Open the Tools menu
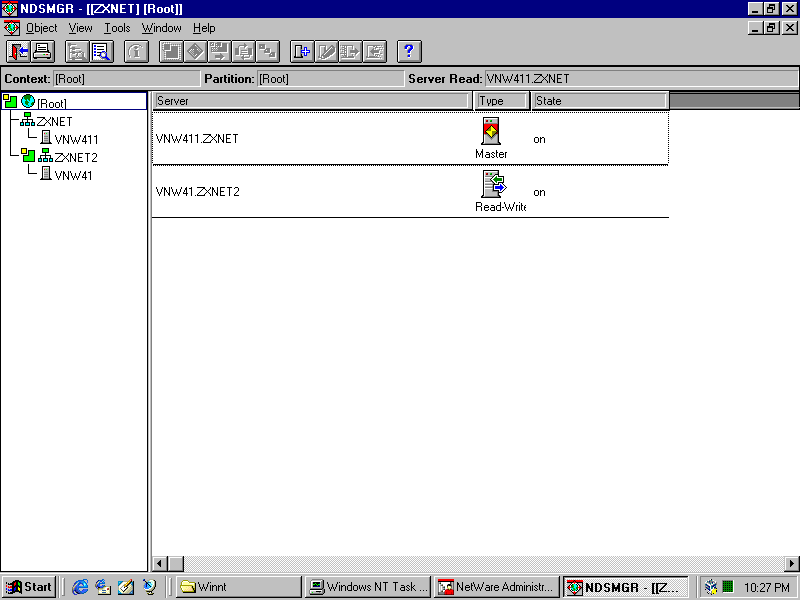The height and width of the screenshot is (600, 800). [117, 28]
